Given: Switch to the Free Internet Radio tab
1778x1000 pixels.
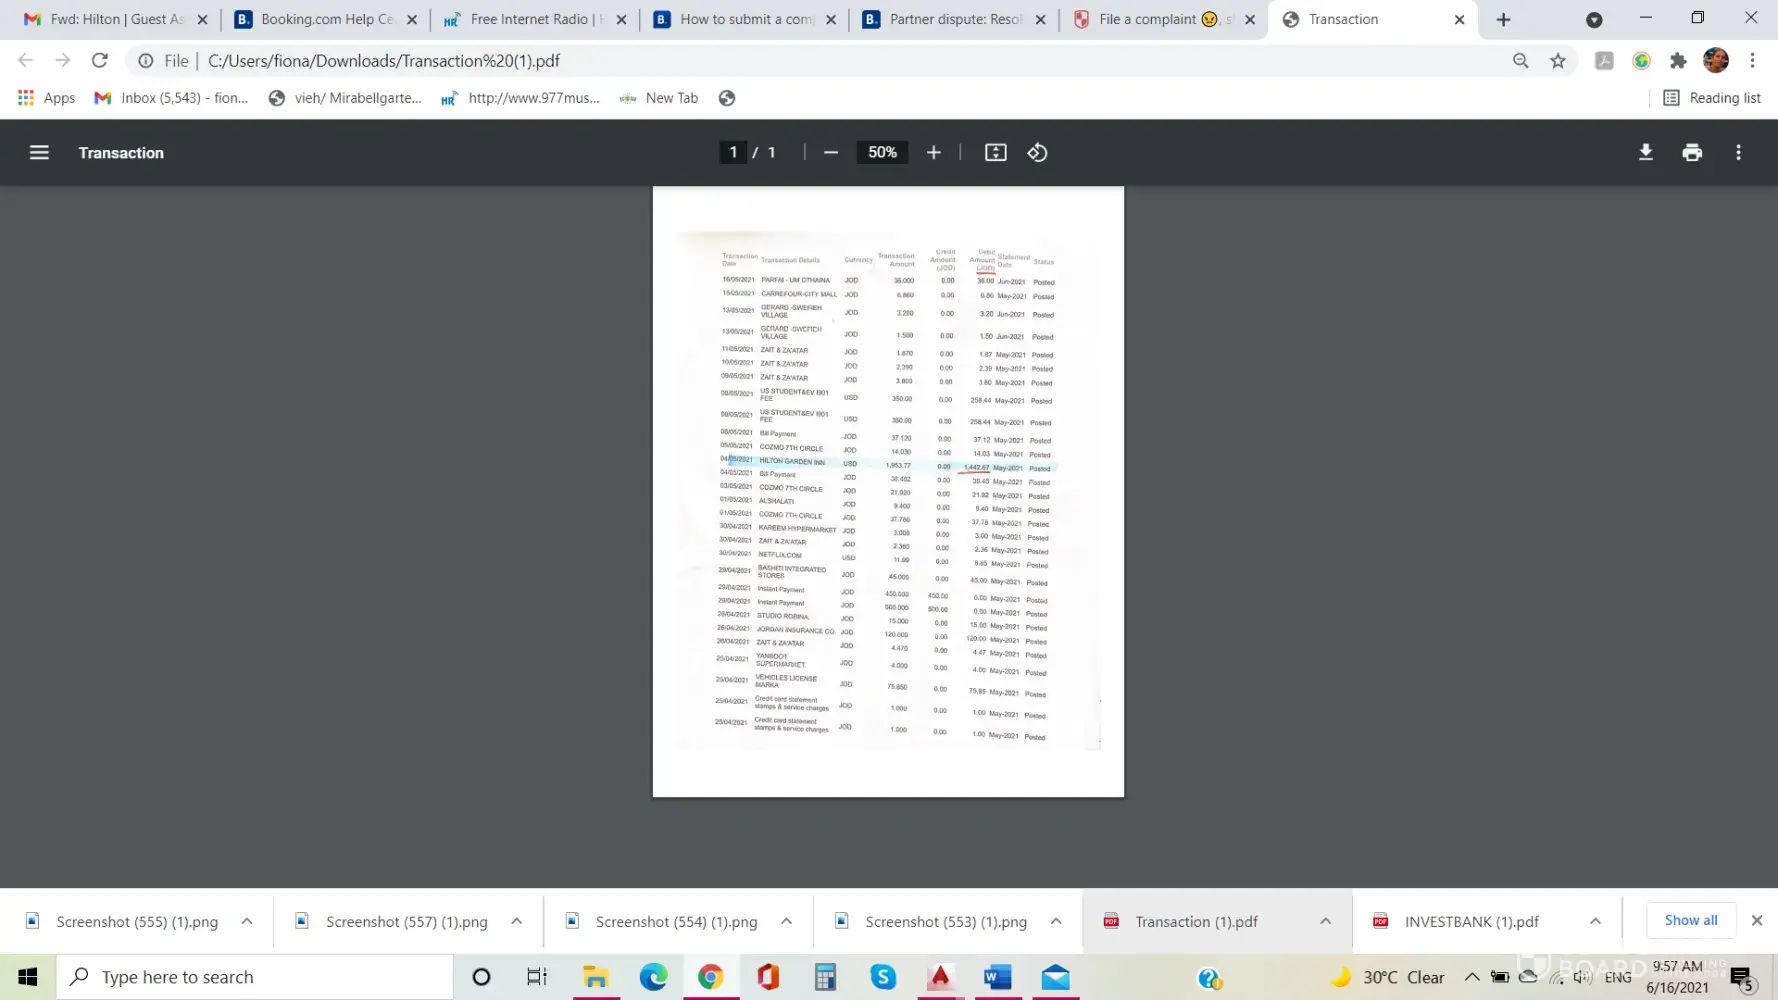Looking at the screenshot, I should pyautogui.click(x=535, y=19).
